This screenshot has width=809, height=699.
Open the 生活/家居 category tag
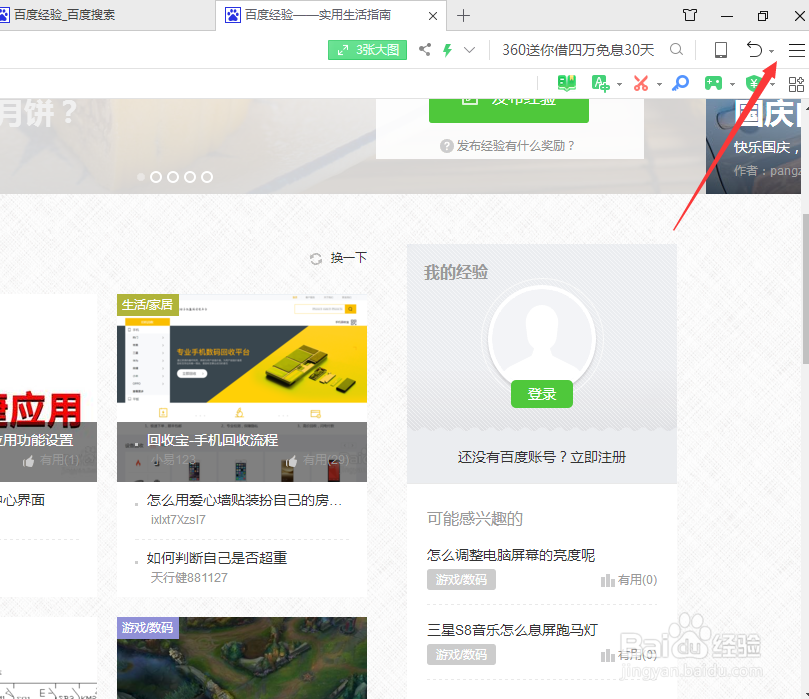(x=148, y=304)
